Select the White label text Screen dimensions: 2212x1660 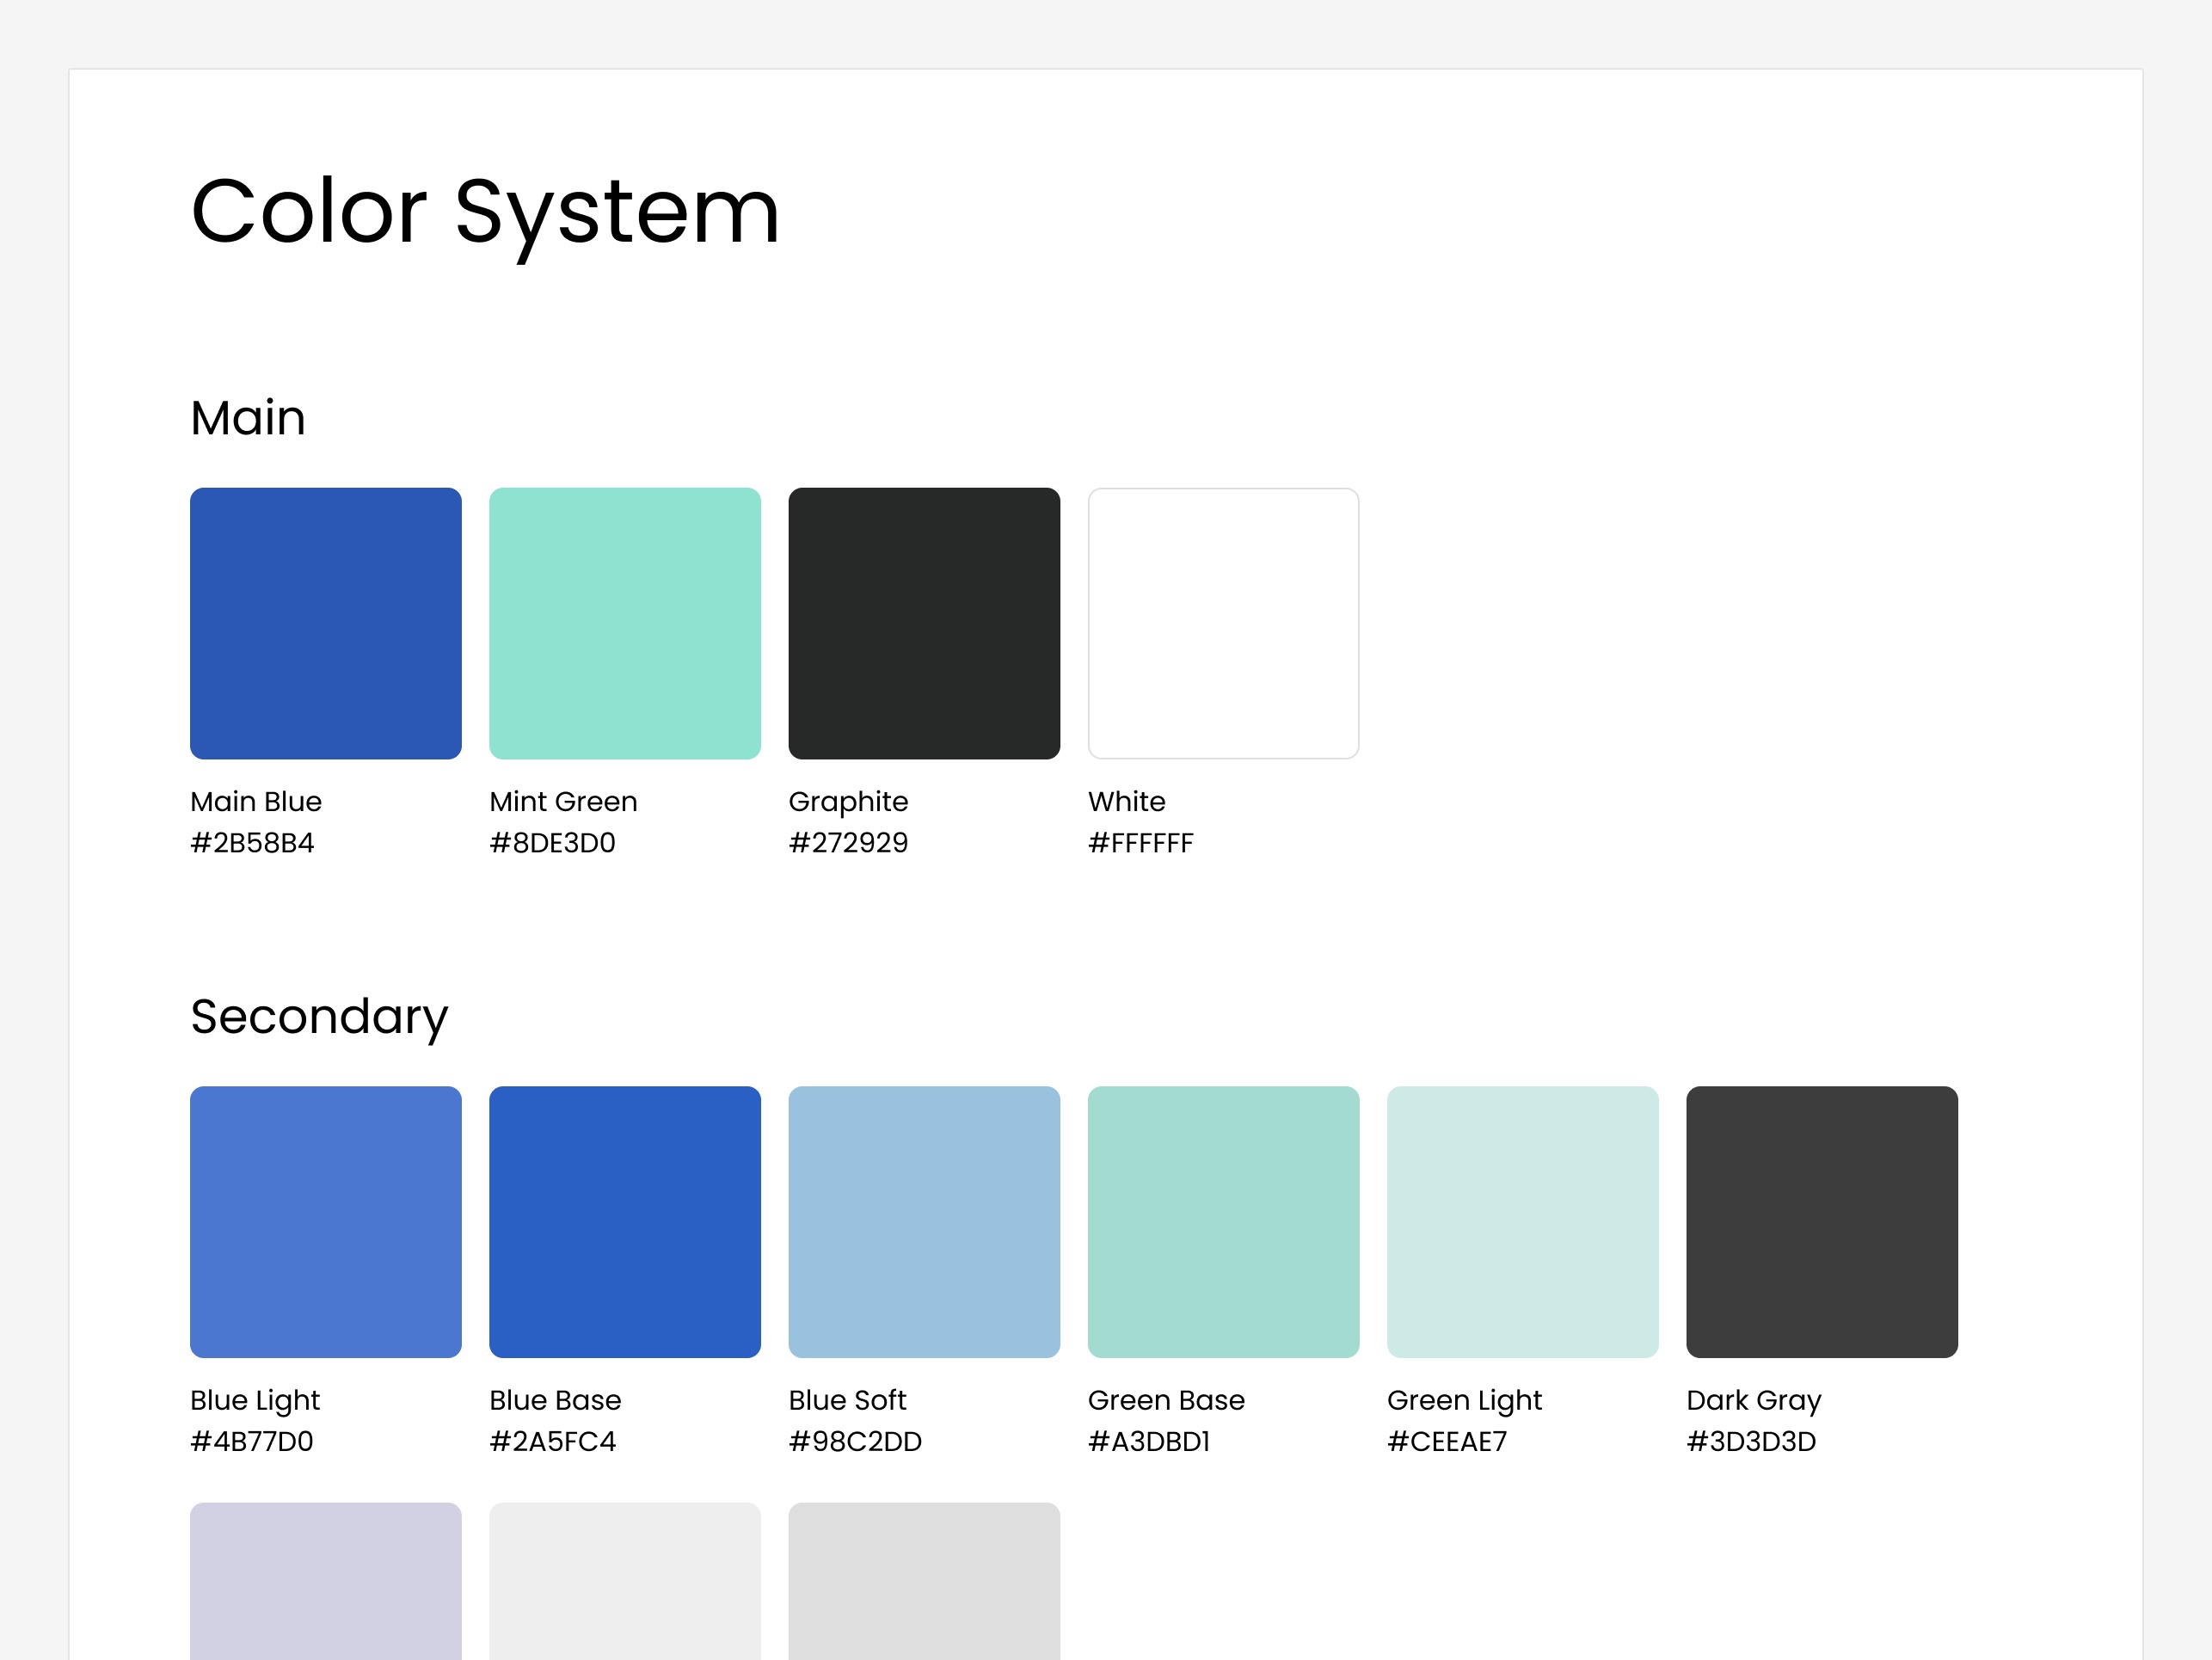click(x=1127, y=802)
